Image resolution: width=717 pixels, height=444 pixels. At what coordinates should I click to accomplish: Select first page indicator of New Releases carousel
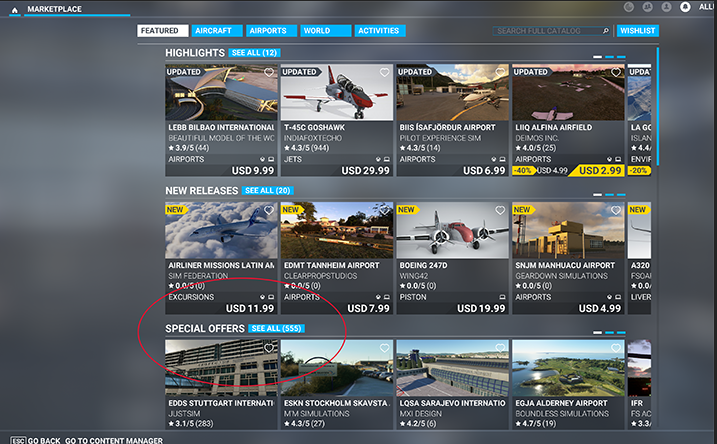pos(597,195)
